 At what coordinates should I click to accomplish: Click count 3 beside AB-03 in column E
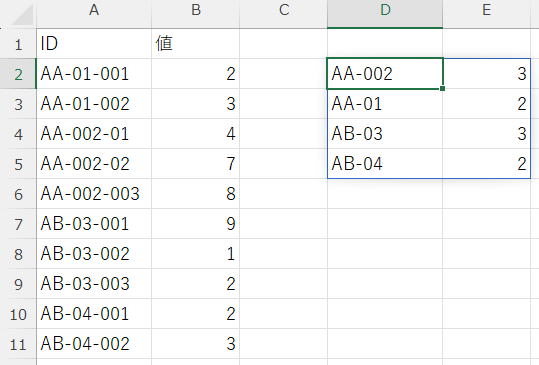click(486, 134)
